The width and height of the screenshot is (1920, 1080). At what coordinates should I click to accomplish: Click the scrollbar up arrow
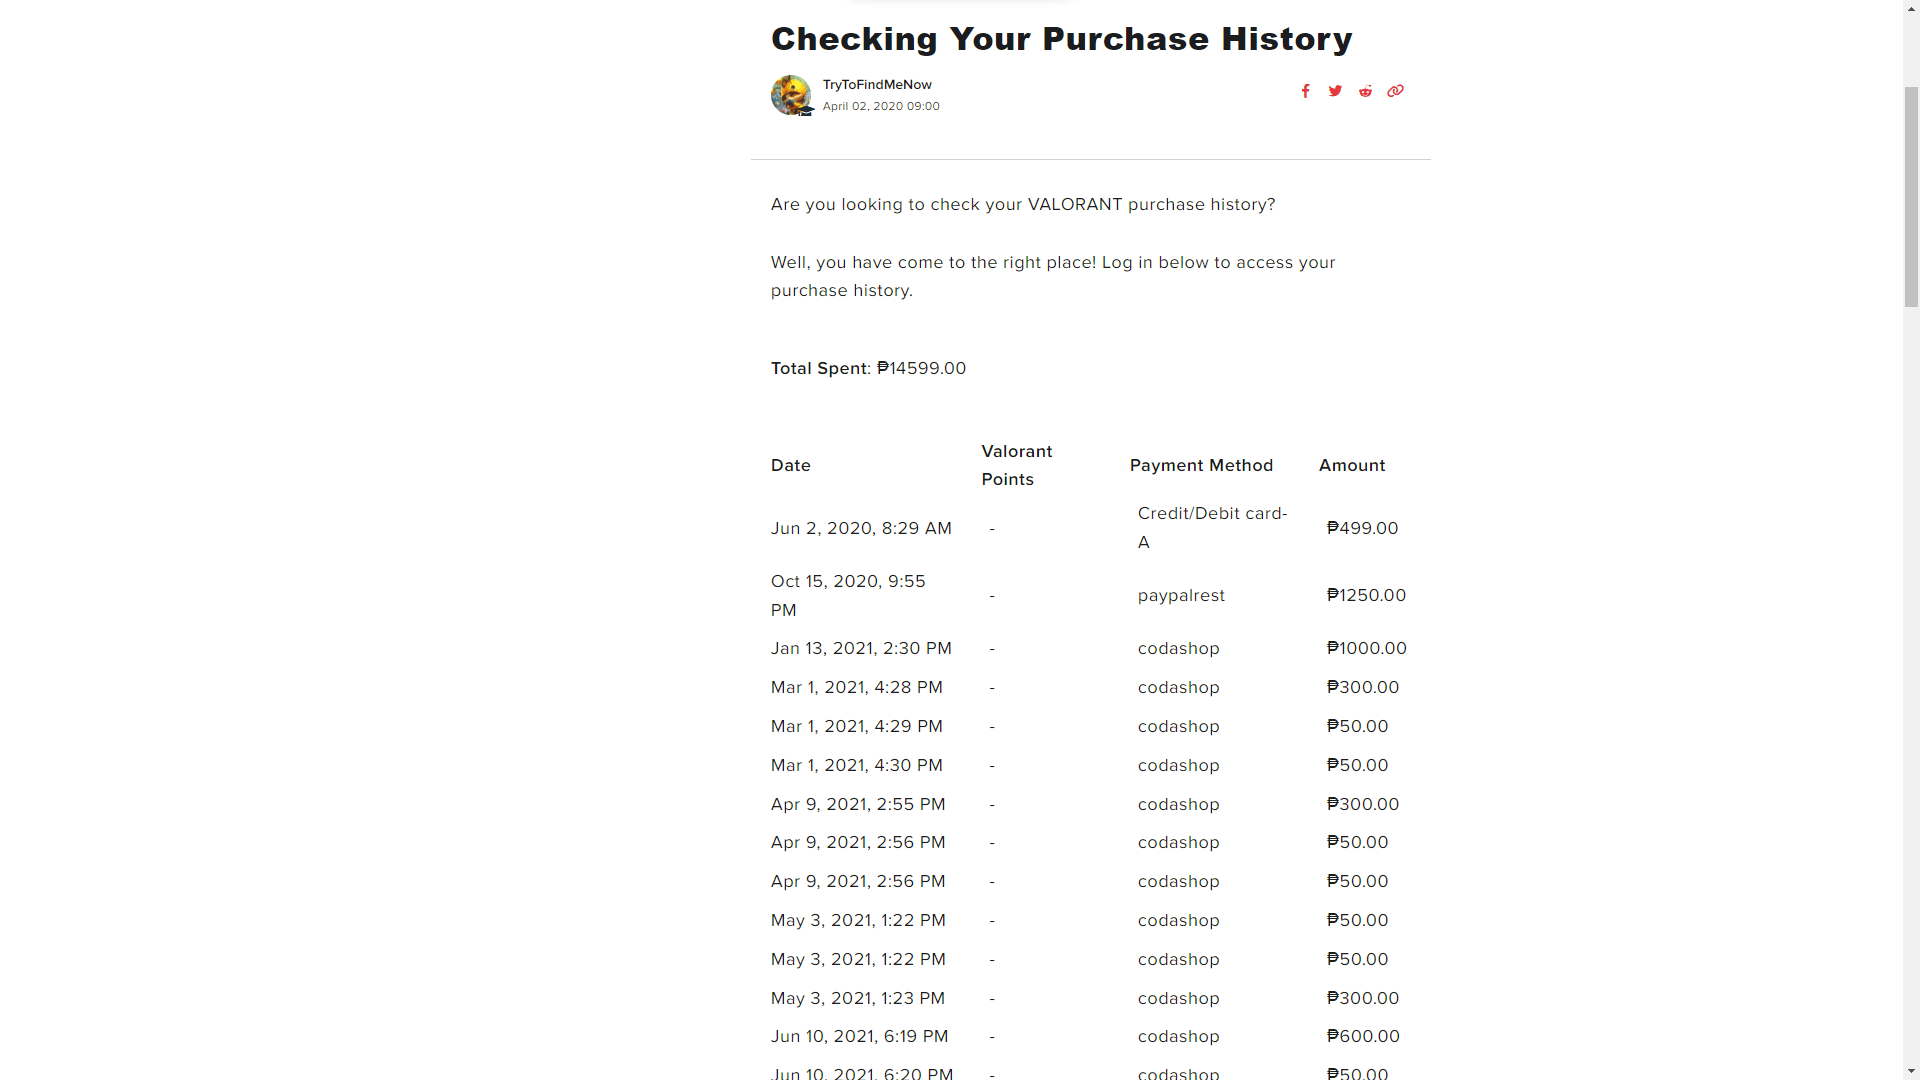[1911, 9]
